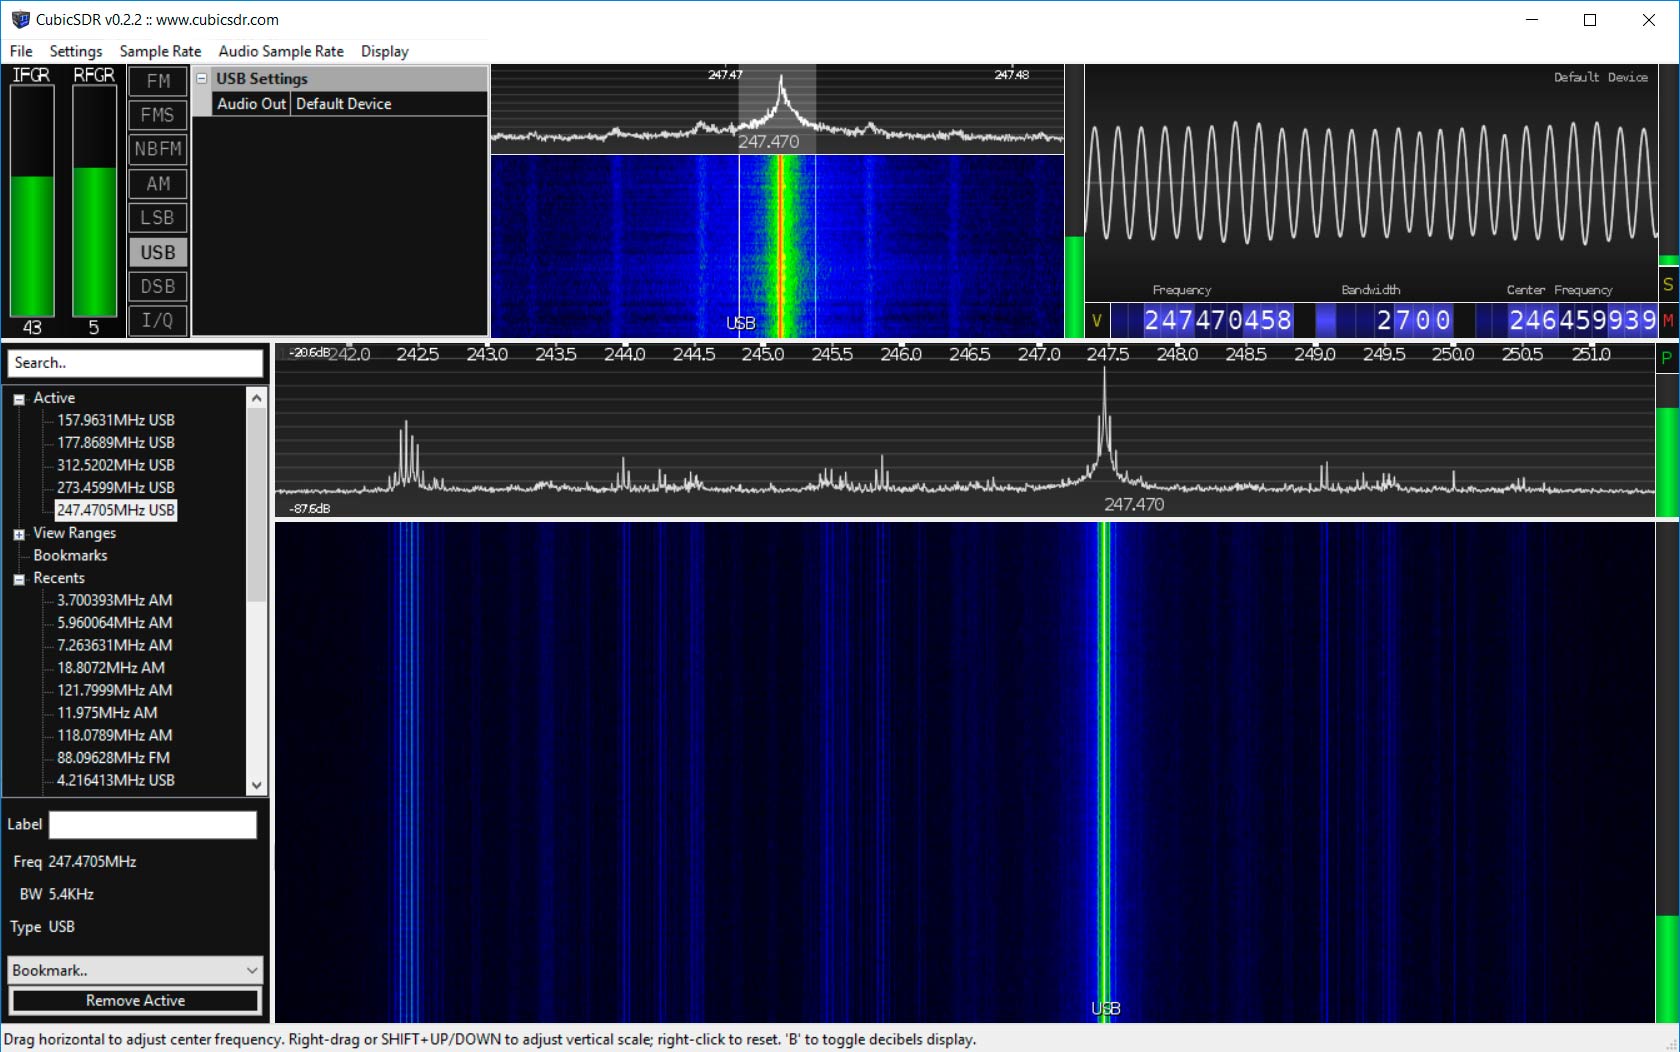Open recent 118.0789MHz AM

pos(114,735)
